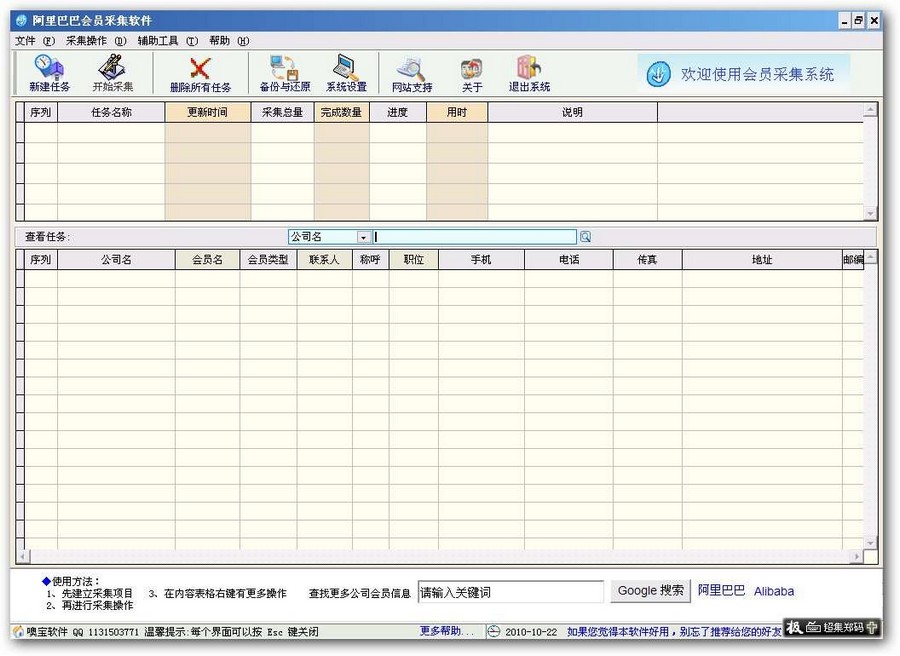This screenshot has width=900, height=656.
Task: Click the recommend-to-friends message in the status bar
Action: coord(674,631)
